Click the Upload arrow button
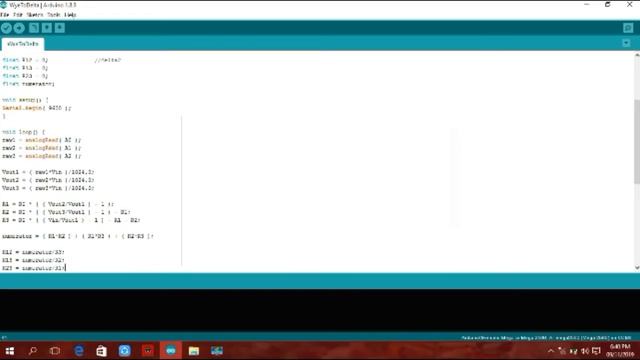This screenshot has height=360, width=640. (19, 28)
